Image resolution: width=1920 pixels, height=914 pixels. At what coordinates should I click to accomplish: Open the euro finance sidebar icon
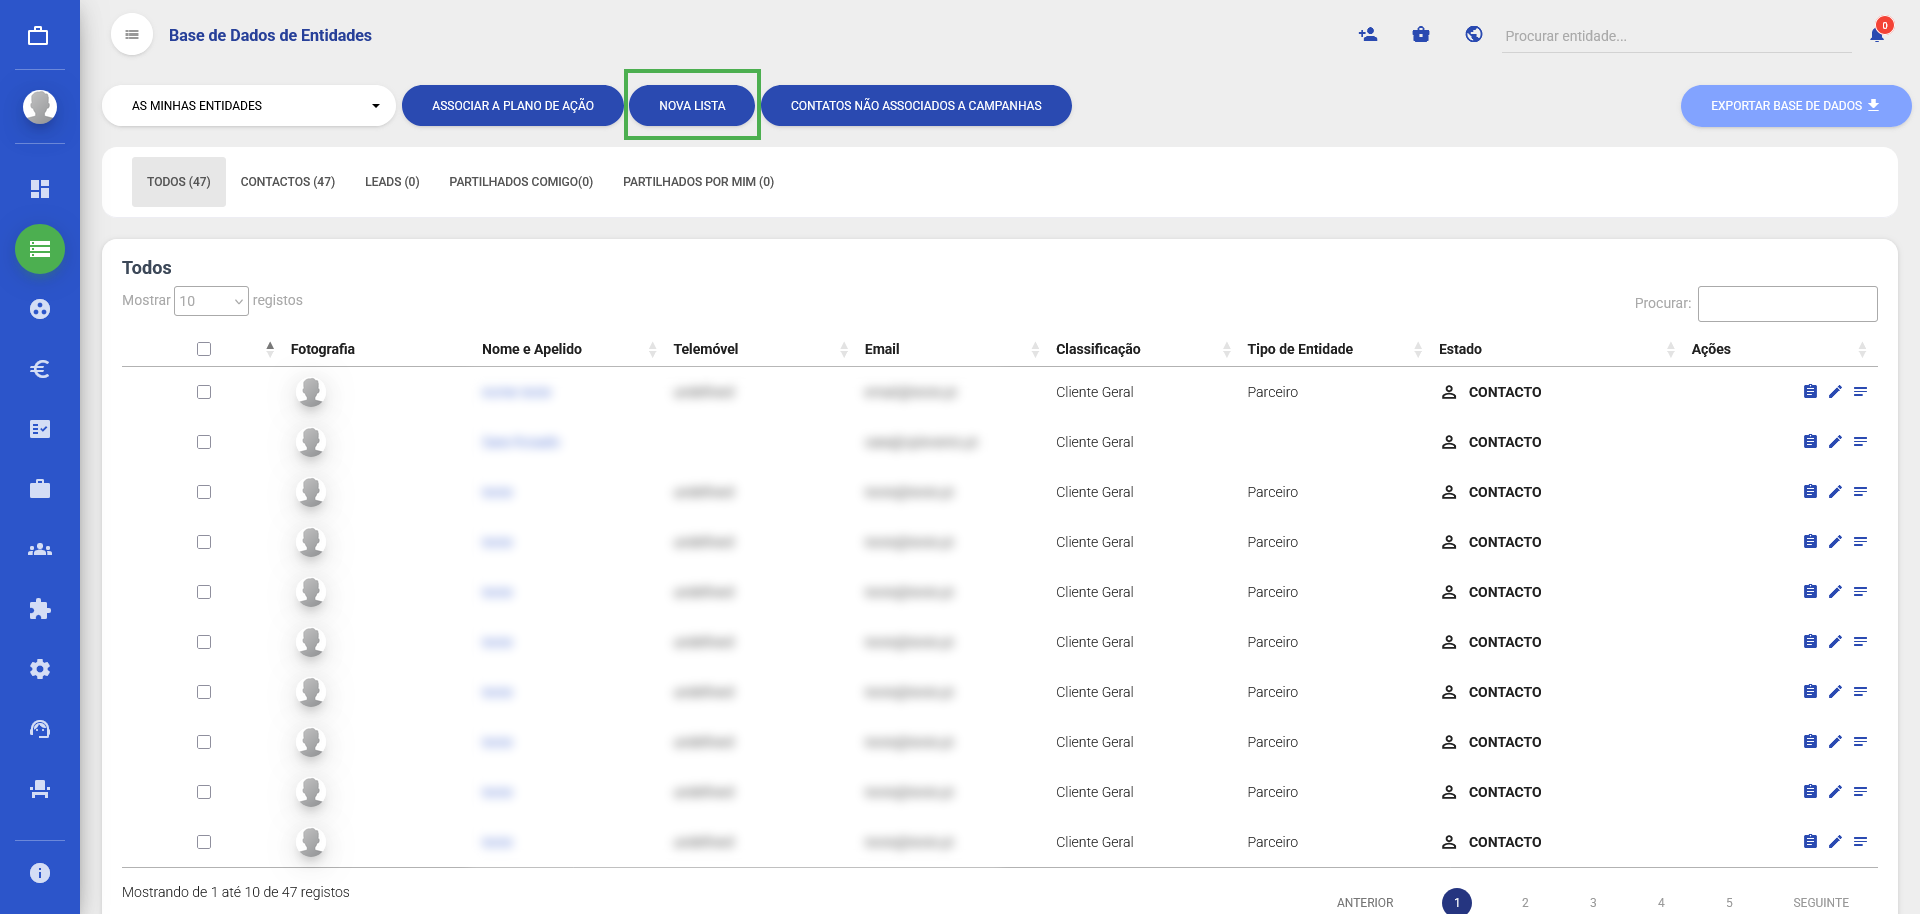tap(40, 369)
